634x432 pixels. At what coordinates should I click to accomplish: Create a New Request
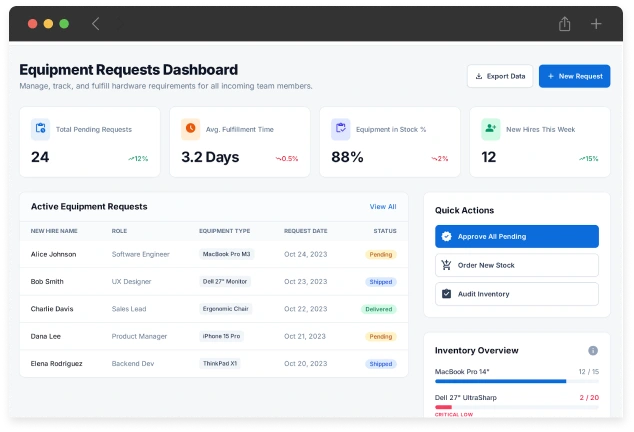(574, 76)
